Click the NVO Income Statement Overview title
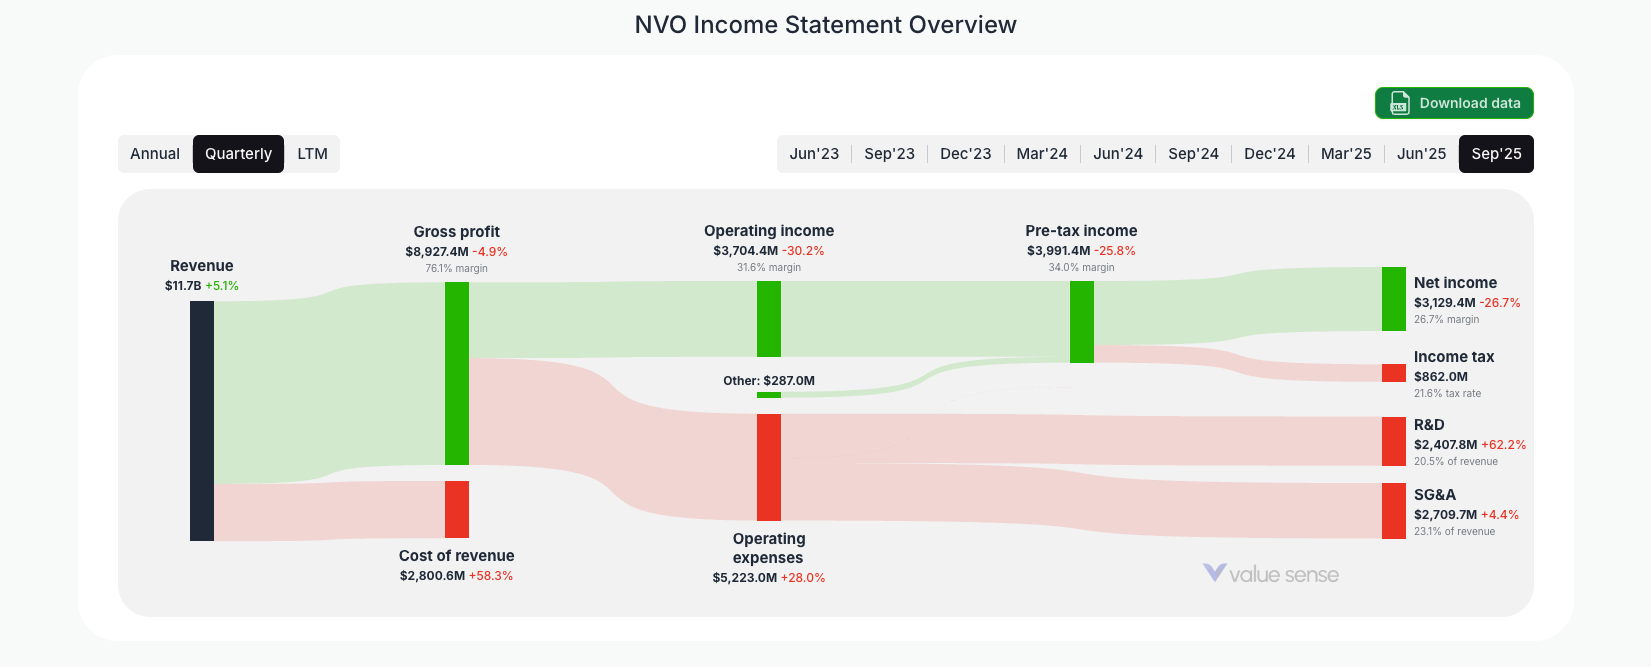 826,25
